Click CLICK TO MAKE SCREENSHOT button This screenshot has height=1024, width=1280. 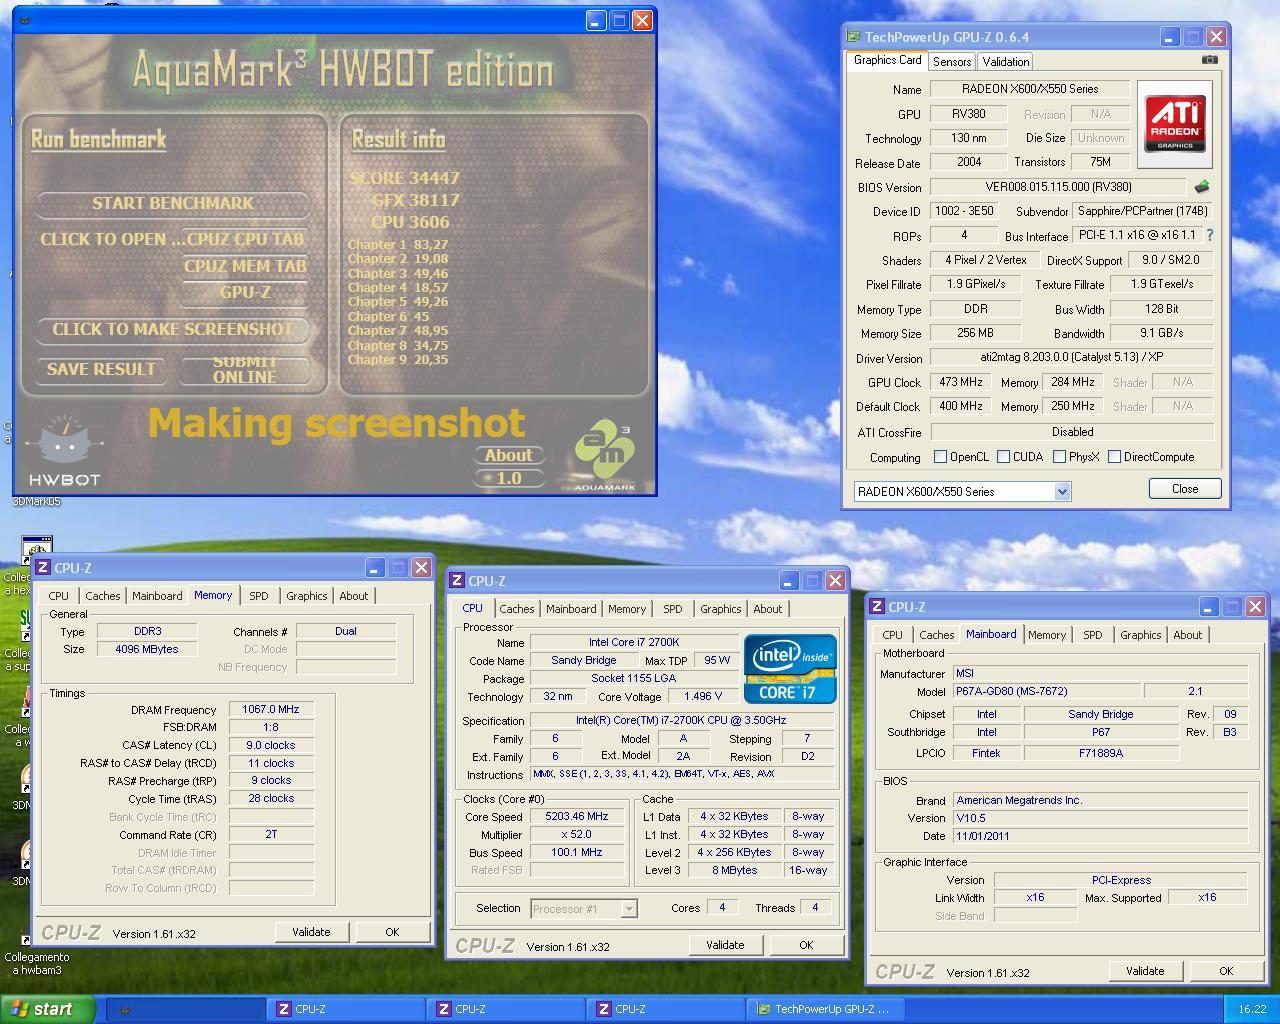(x=173, y=330)
